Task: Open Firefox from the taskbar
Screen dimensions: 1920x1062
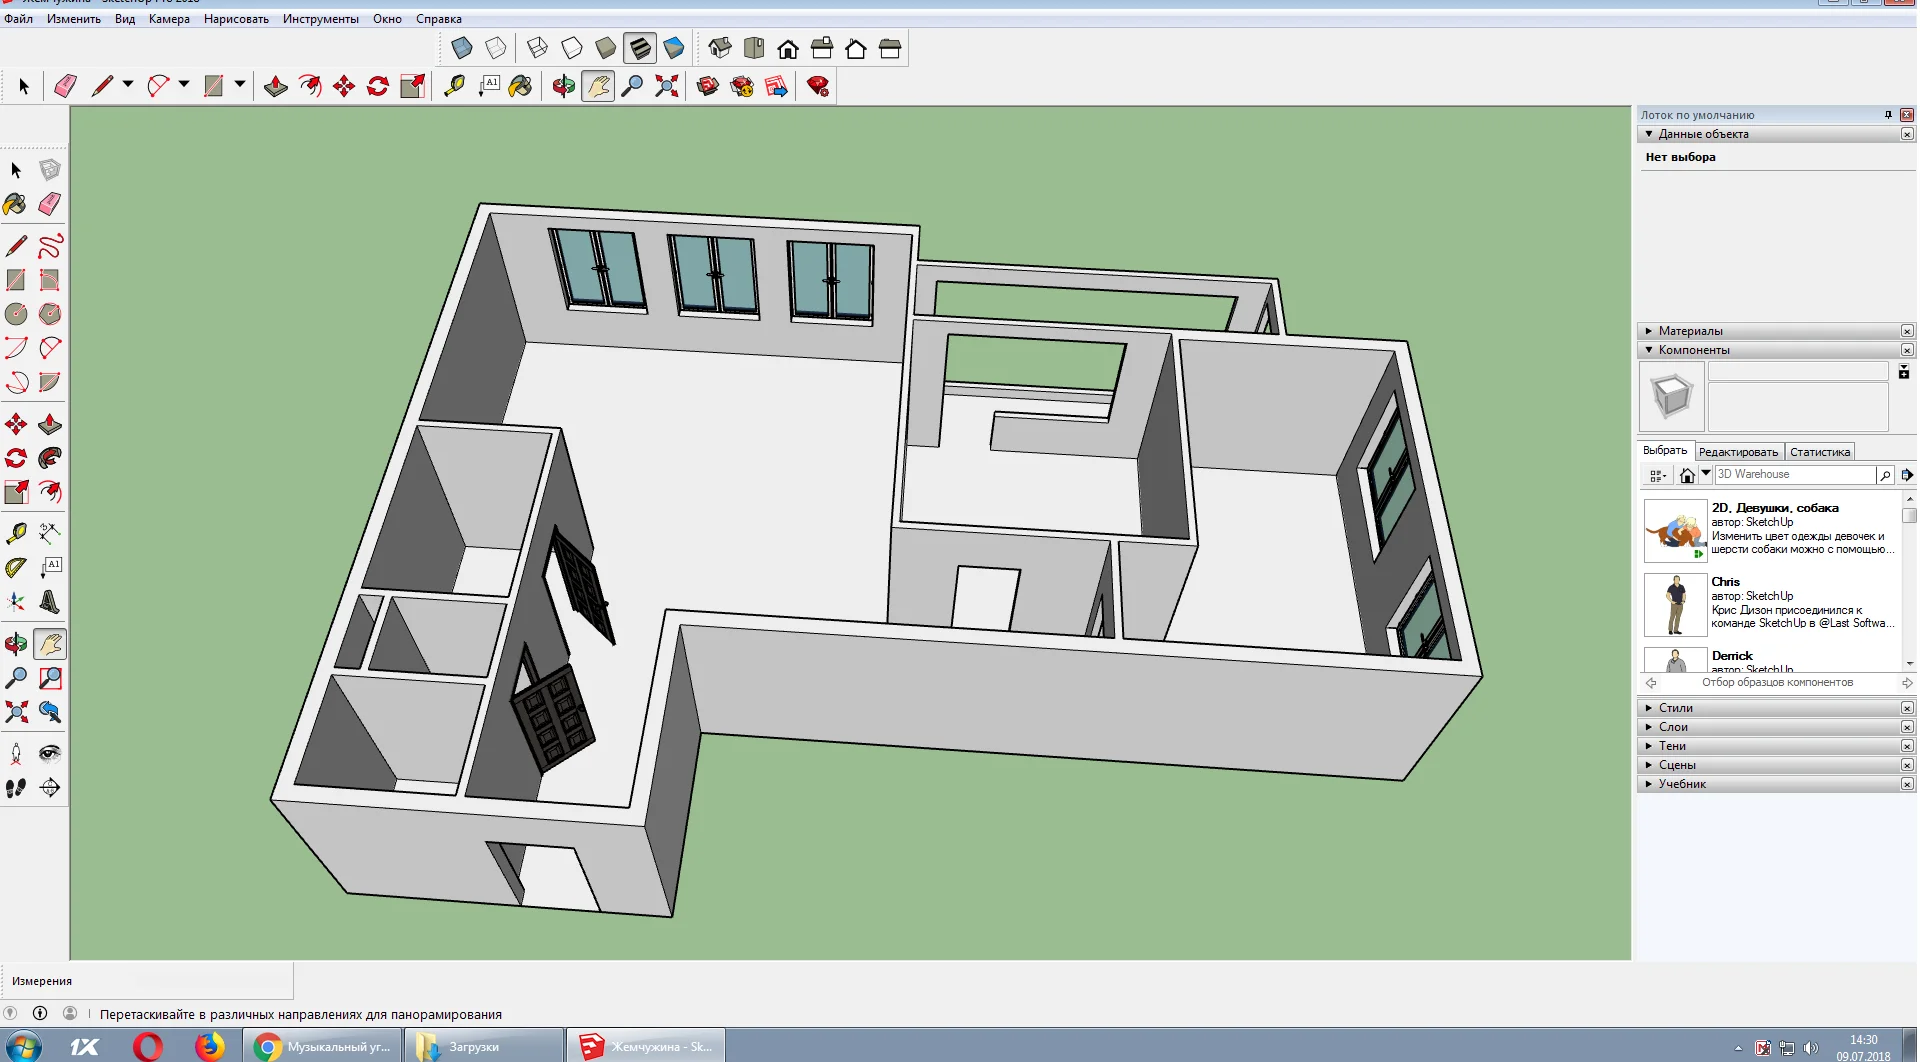Action: tap(209, 1047)
